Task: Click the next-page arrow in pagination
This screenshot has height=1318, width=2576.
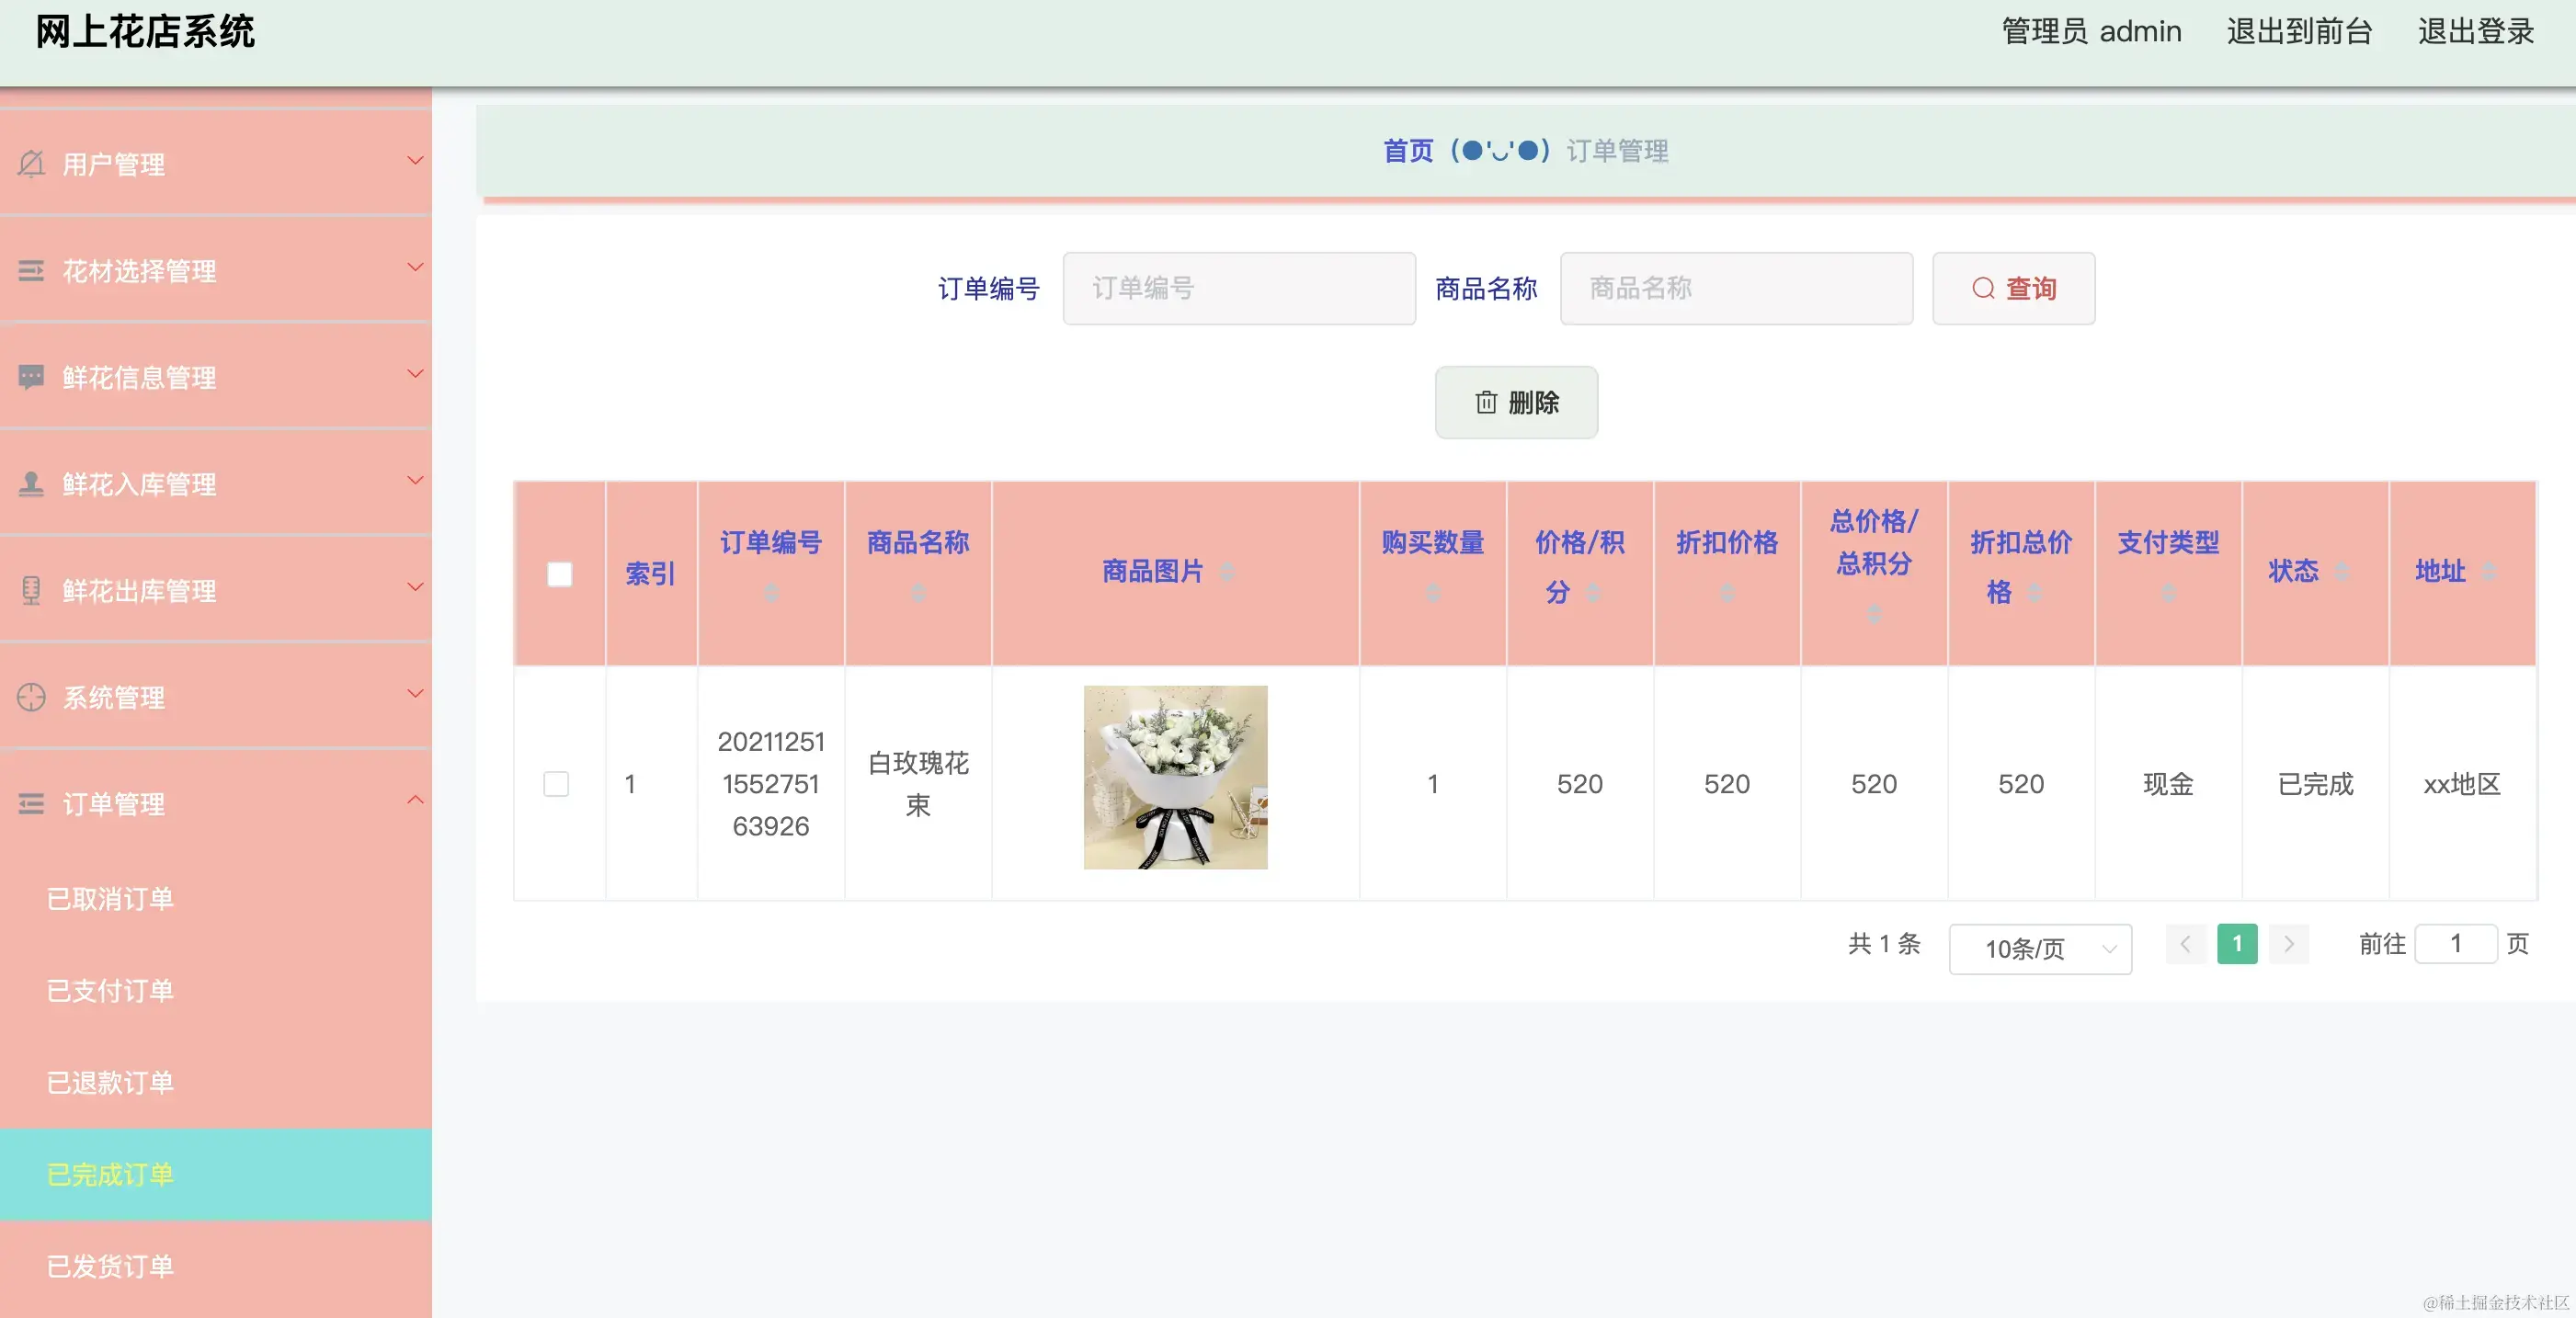Action: [2288, 943]
